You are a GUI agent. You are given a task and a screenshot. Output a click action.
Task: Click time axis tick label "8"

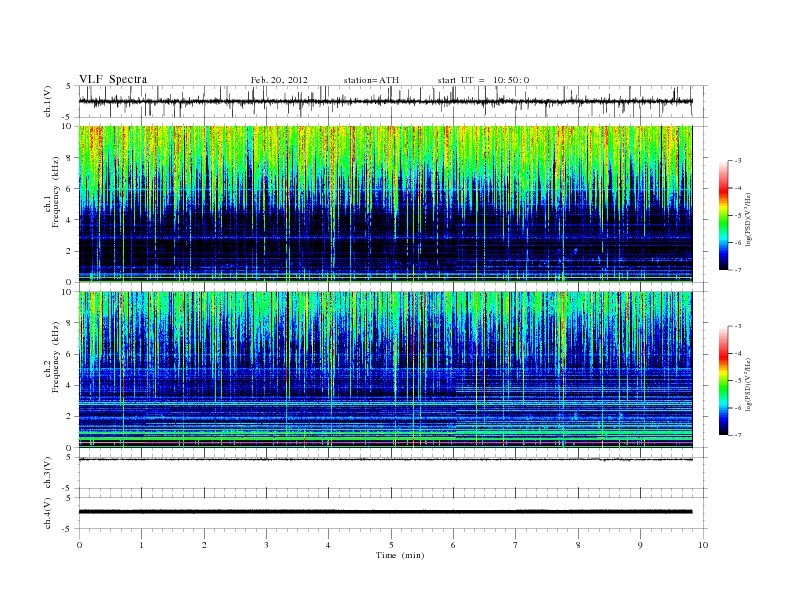tap(578, 545)
